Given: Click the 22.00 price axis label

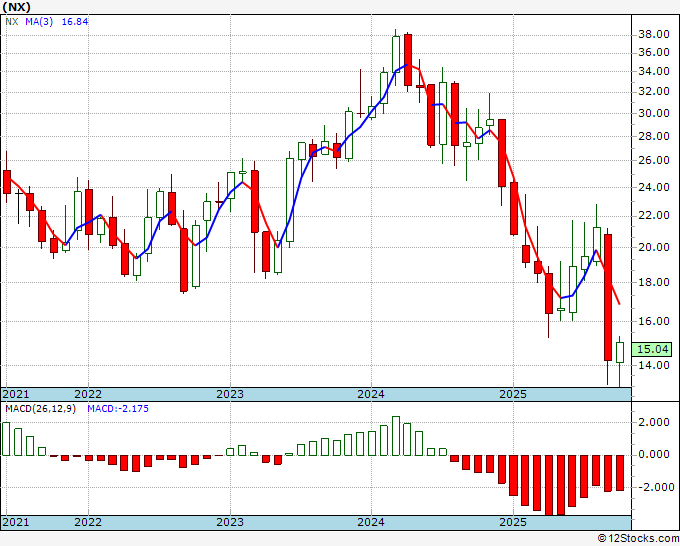Looking at the screenshot, I should coord(654,216).
